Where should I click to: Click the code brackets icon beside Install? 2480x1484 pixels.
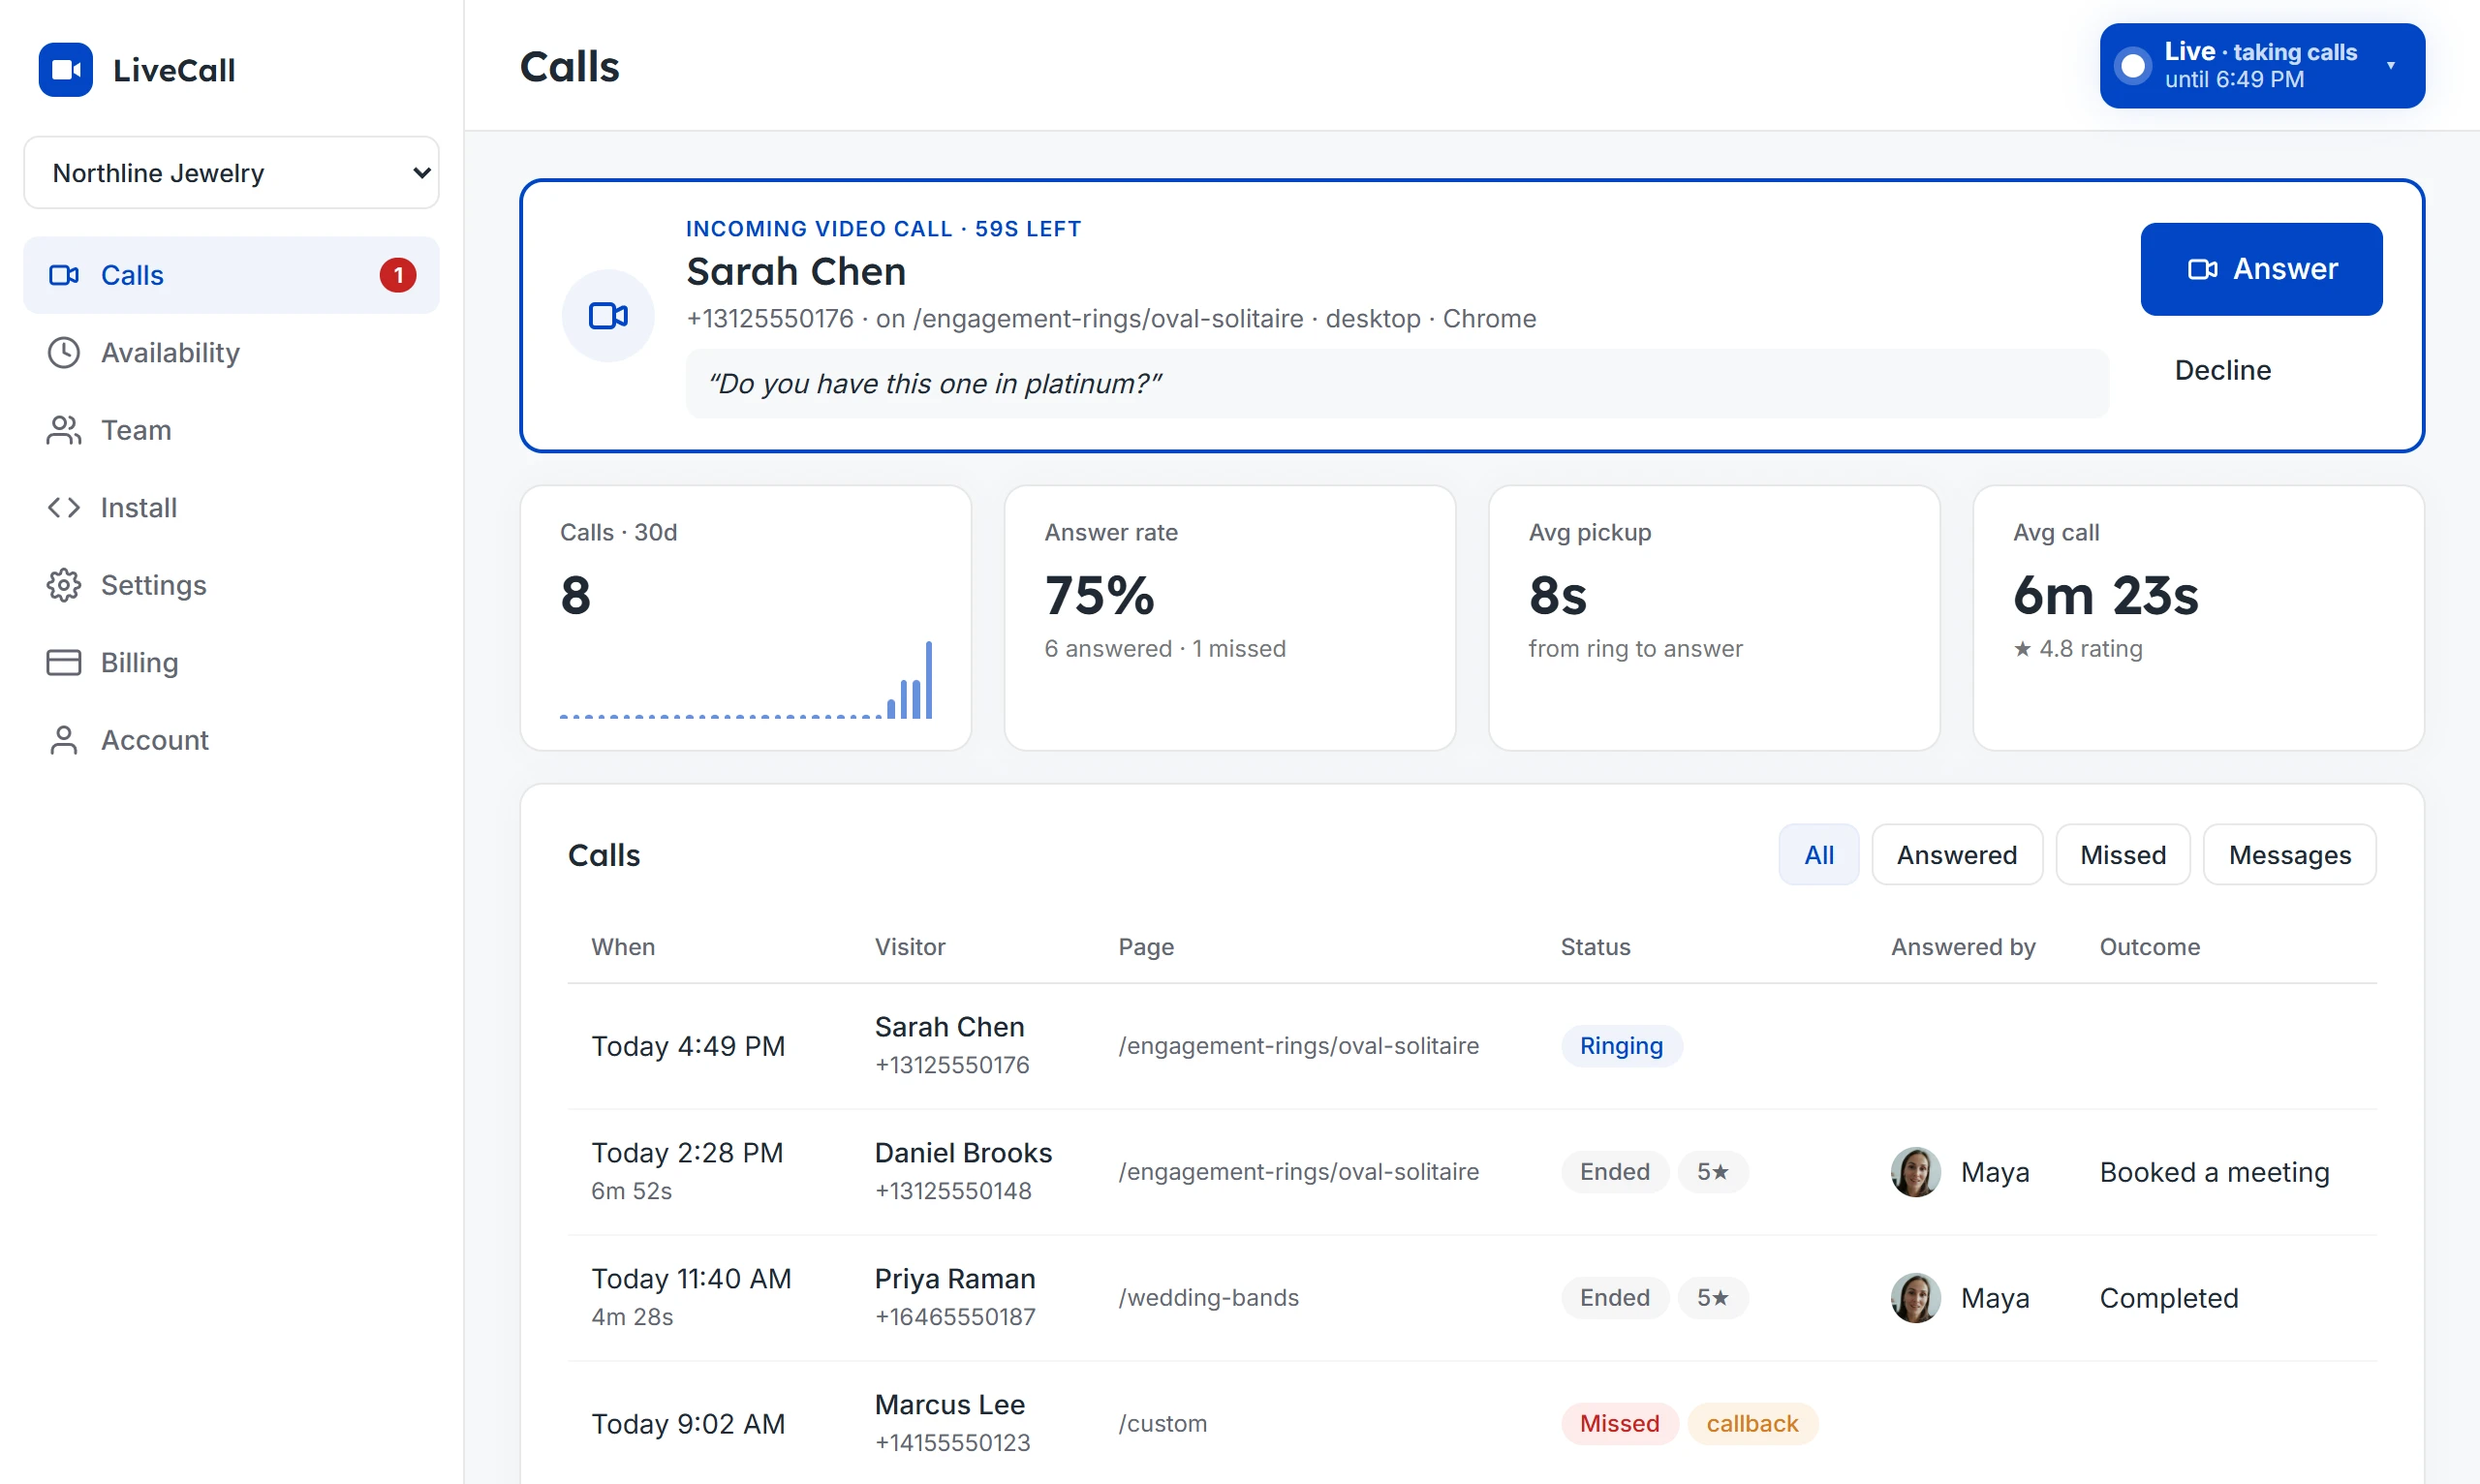[64, 507]
